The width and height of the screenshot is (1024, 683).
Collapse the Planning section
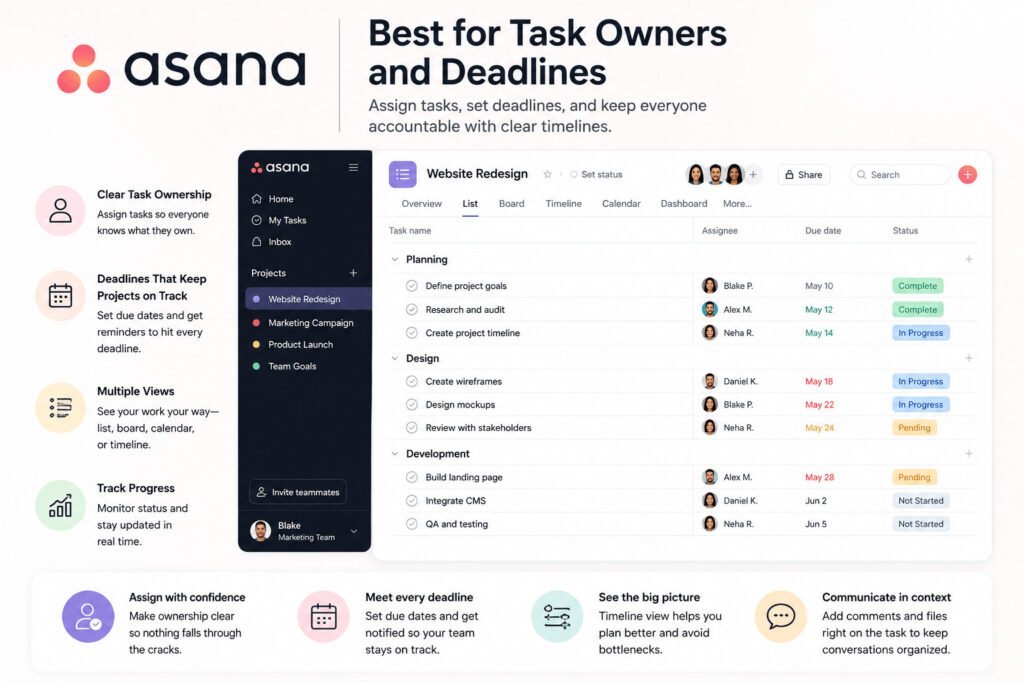click(x=394, y=259)
